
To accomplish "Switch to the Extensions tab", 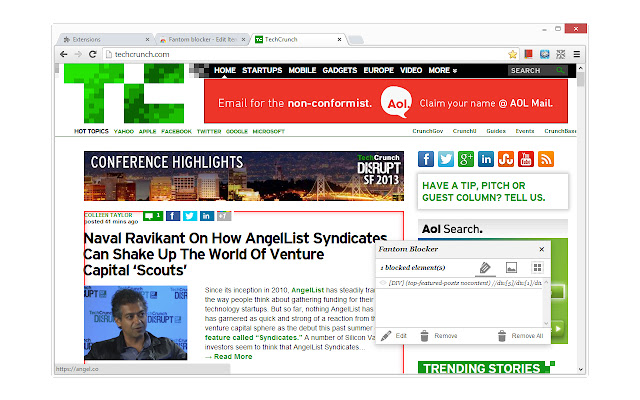I will pos(104,40).
